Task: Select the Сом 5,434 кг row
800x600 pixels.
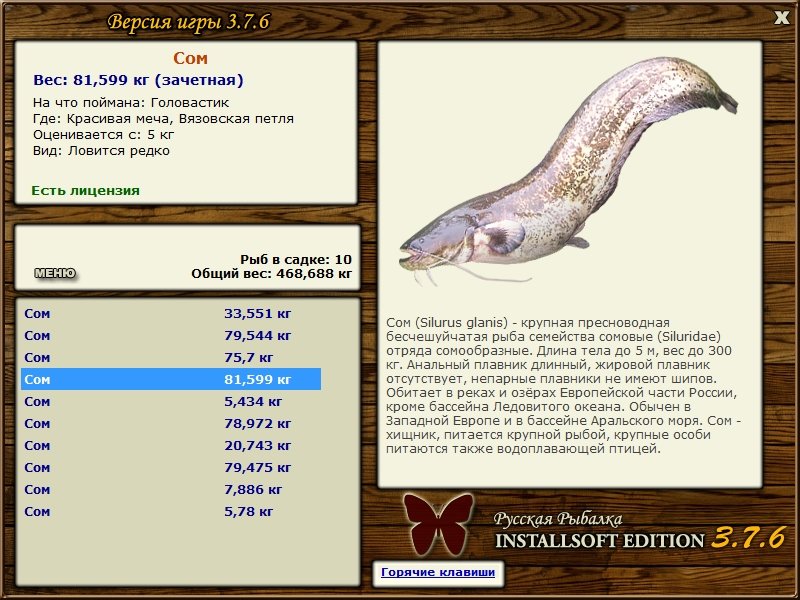Action: tap(171, 401)
